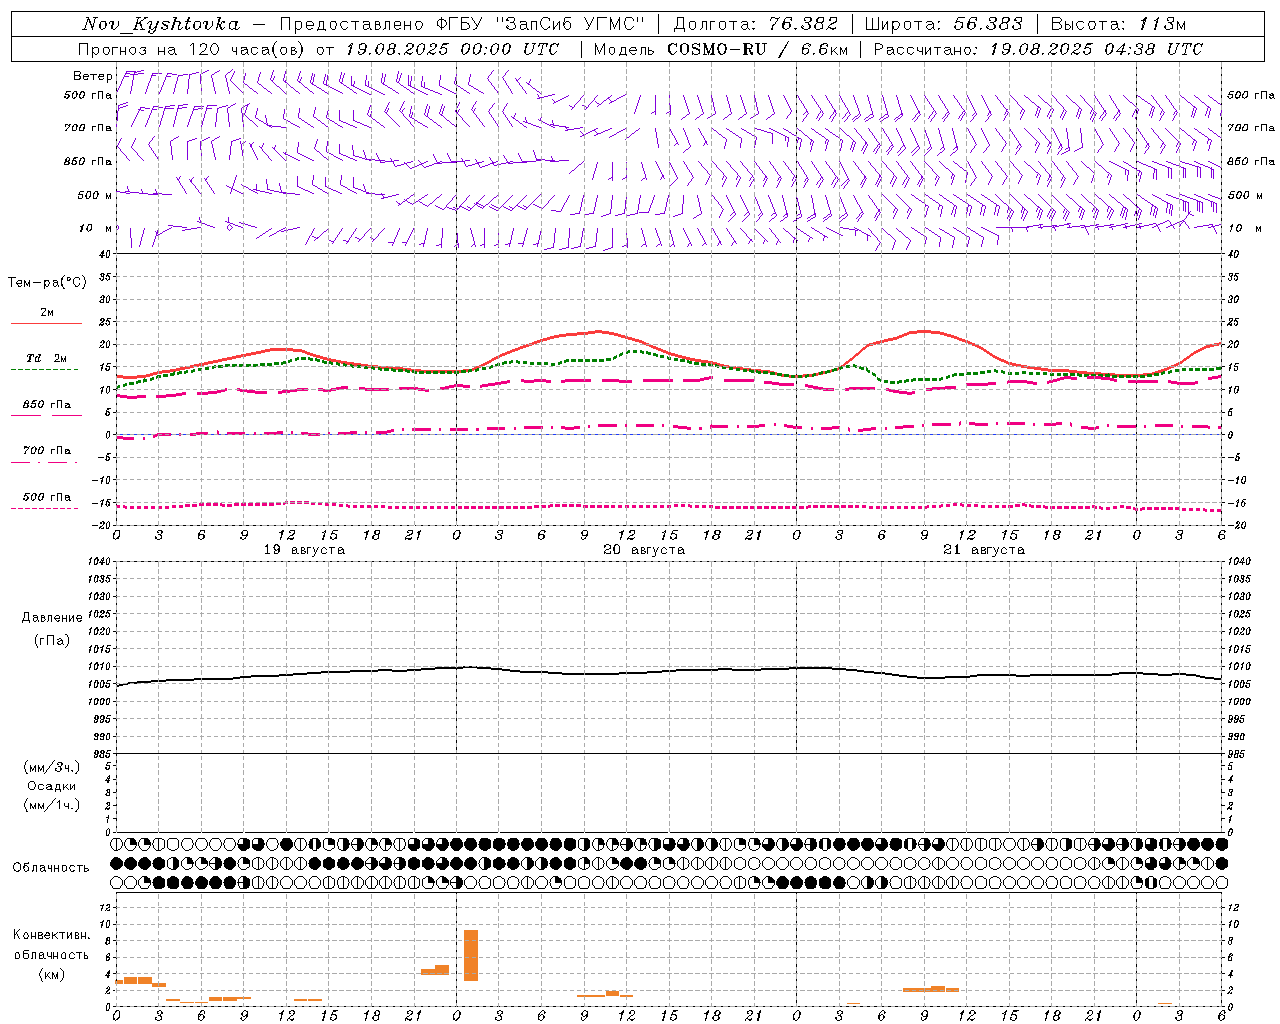1280x1024 pixels.
Task: Click the (мм/3ч.) precipitation unit label
Action: (52, 767)
